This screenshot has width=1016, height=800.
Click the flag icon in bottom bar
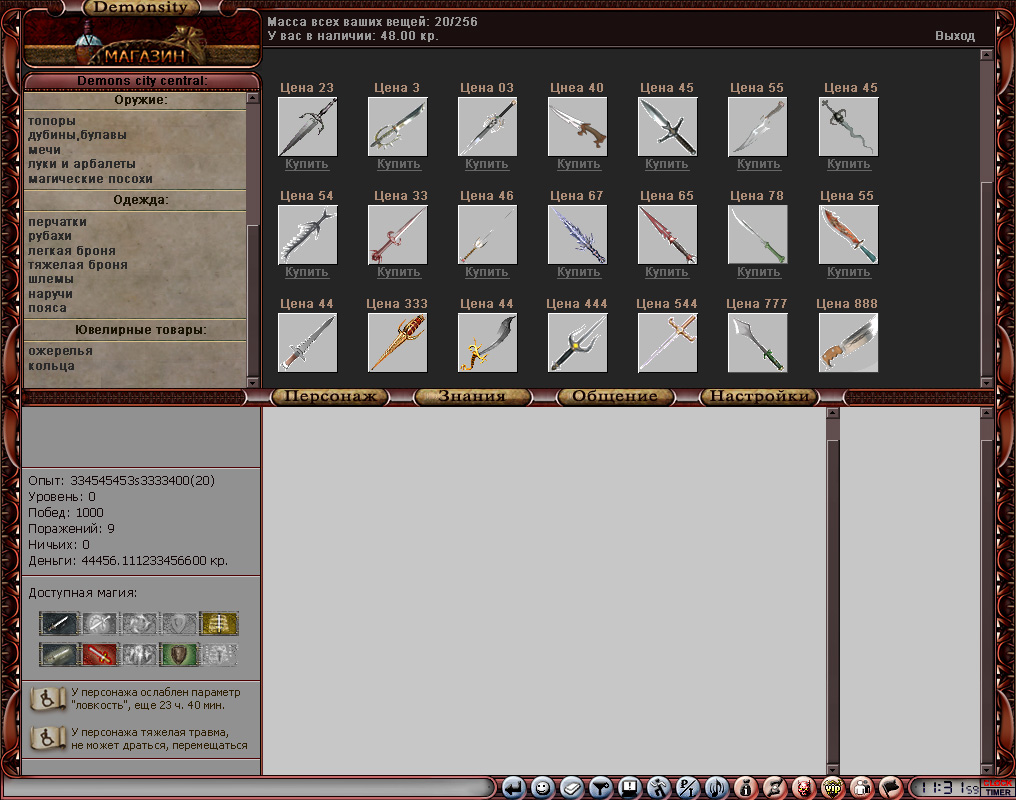point(891,788)
